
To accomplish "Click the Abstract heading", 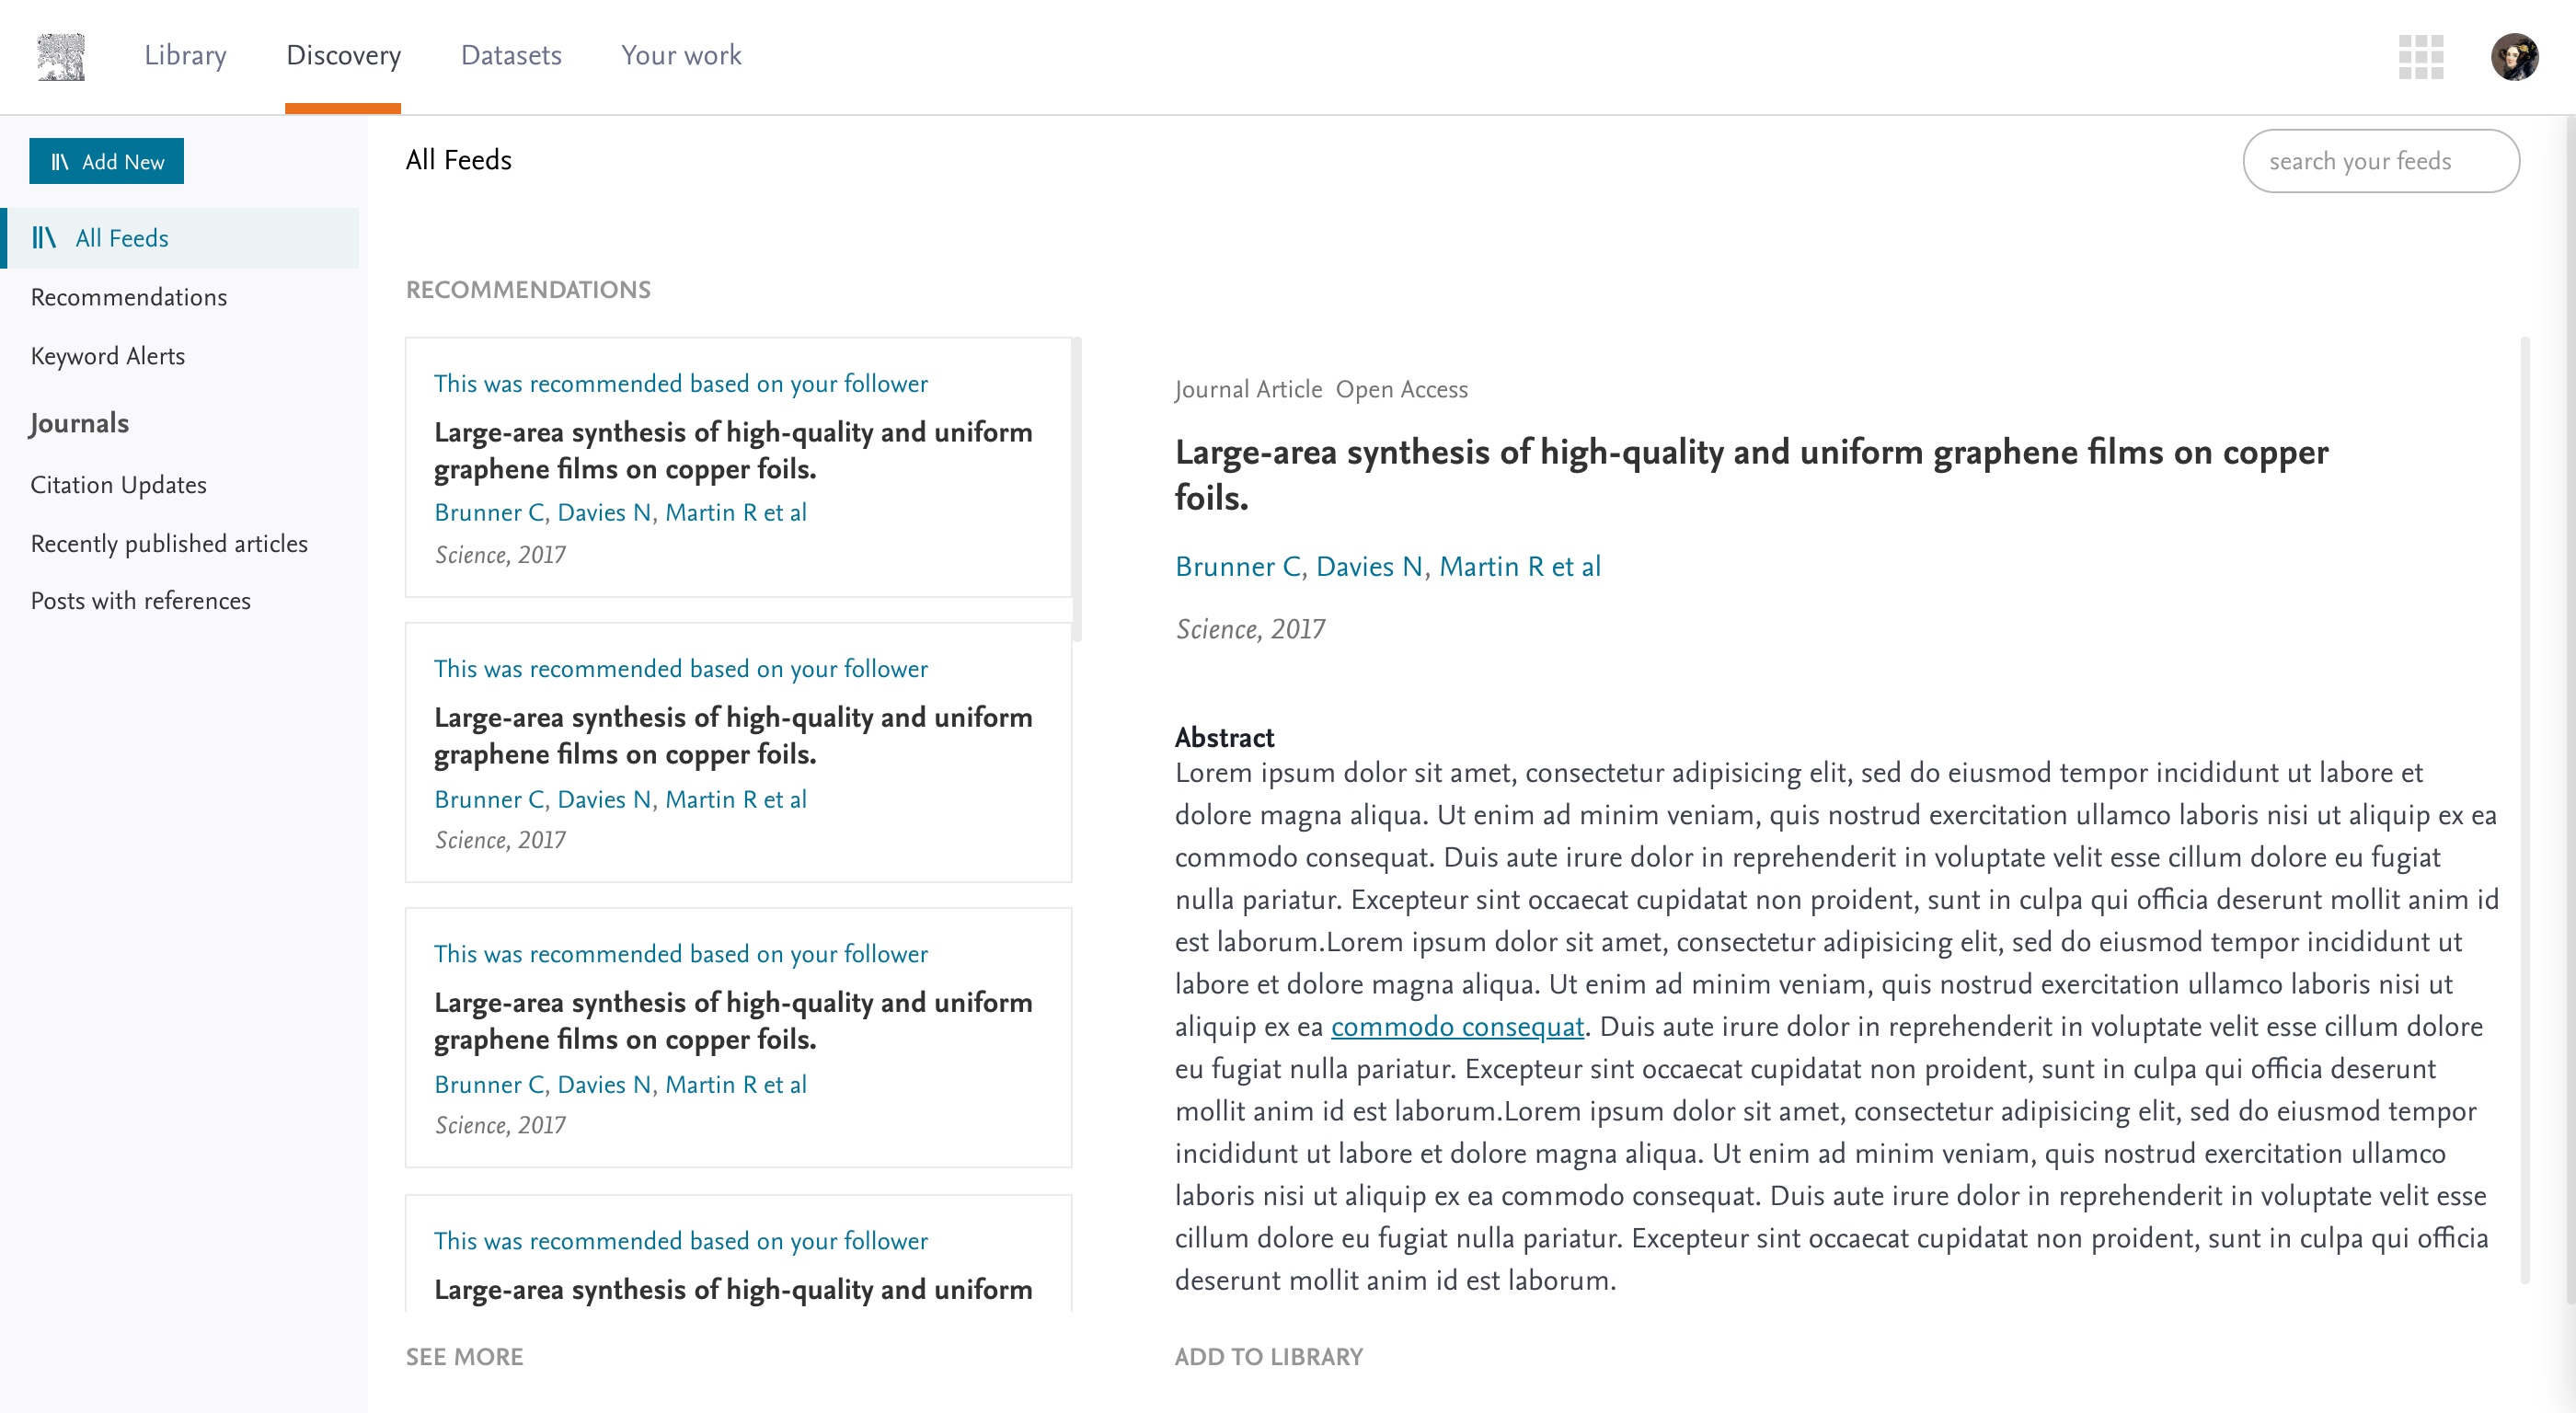I will point(1224,738).
